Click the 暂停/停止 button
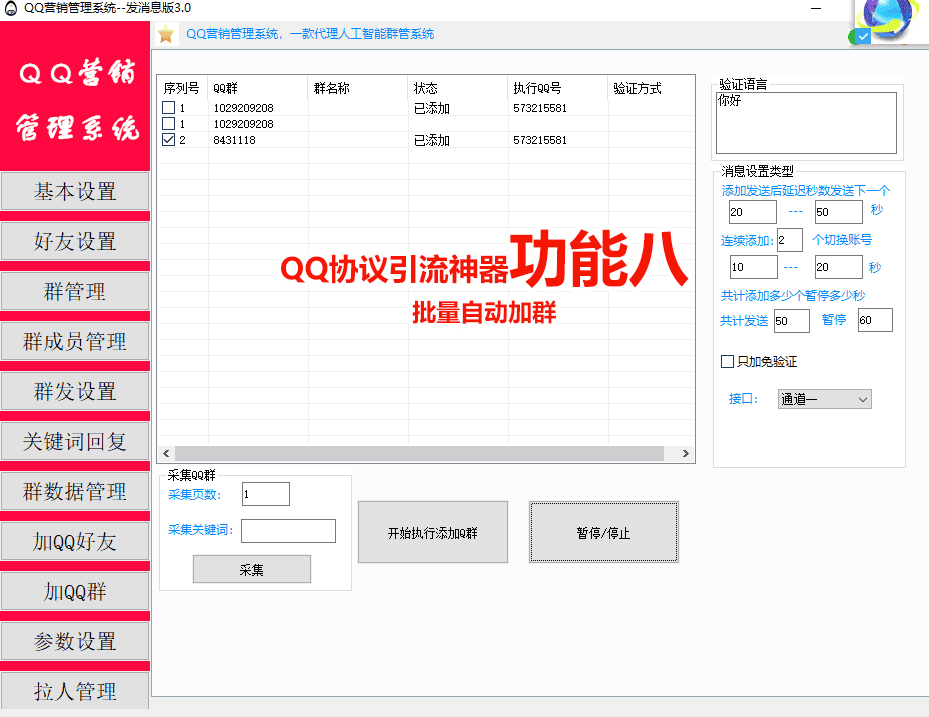This screenshot has width=929, height=717. click(x=603, y=533)
